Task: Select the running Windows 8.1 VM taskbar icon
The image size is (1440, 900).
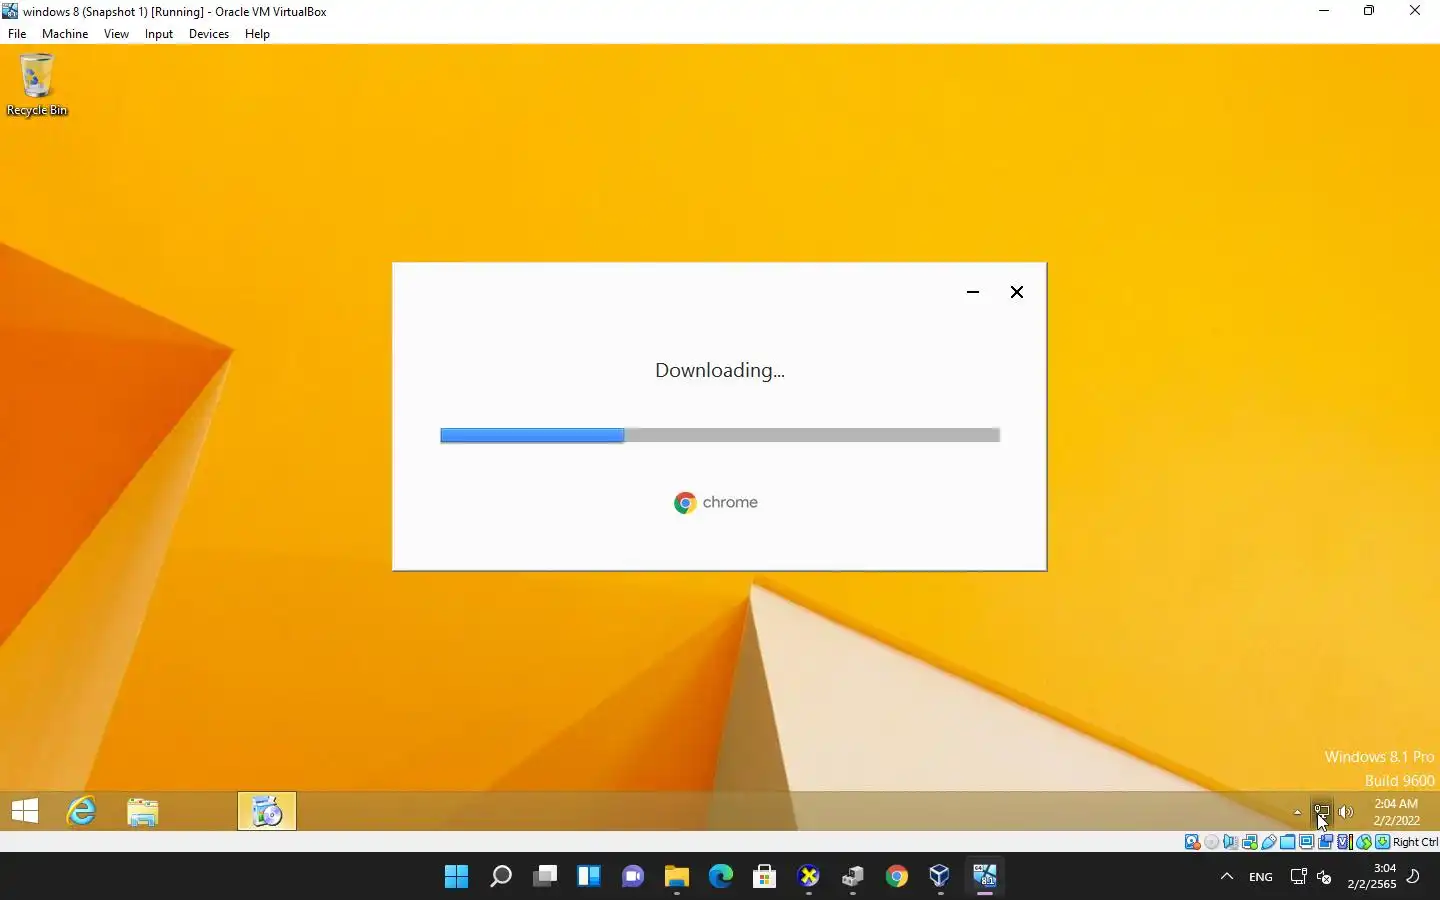Action: point(984,877)
